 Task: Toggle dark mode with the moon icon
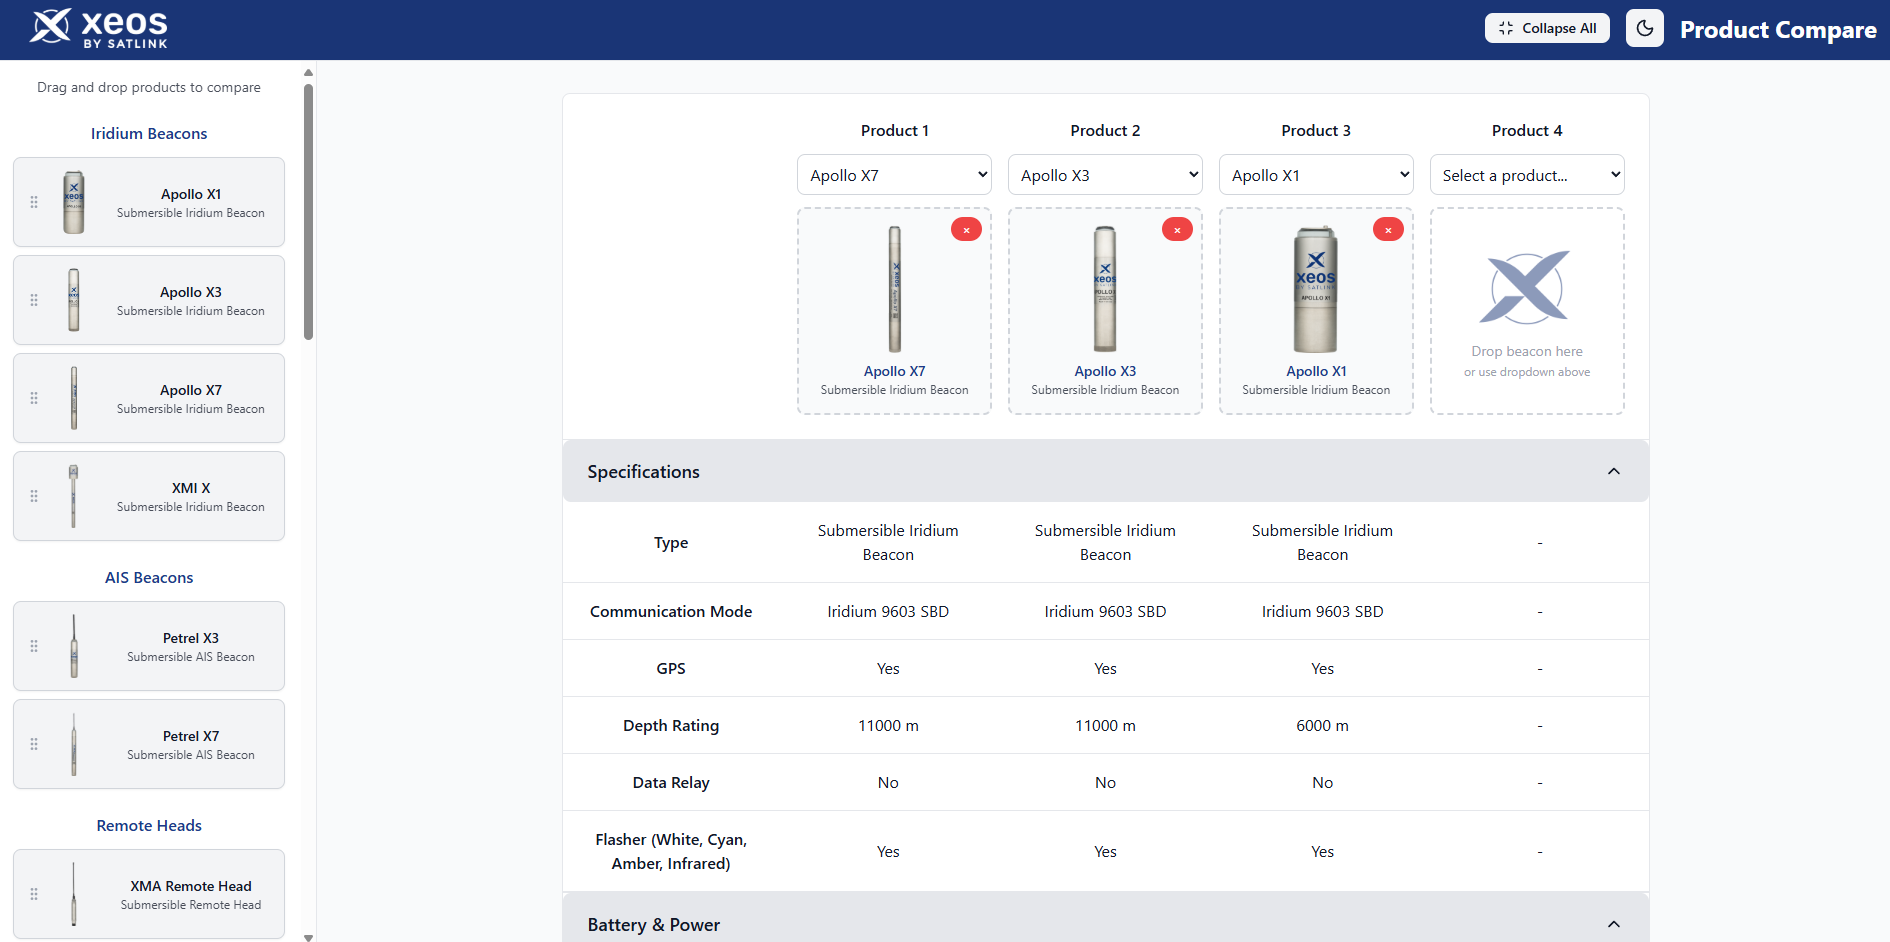(1644, 28)
